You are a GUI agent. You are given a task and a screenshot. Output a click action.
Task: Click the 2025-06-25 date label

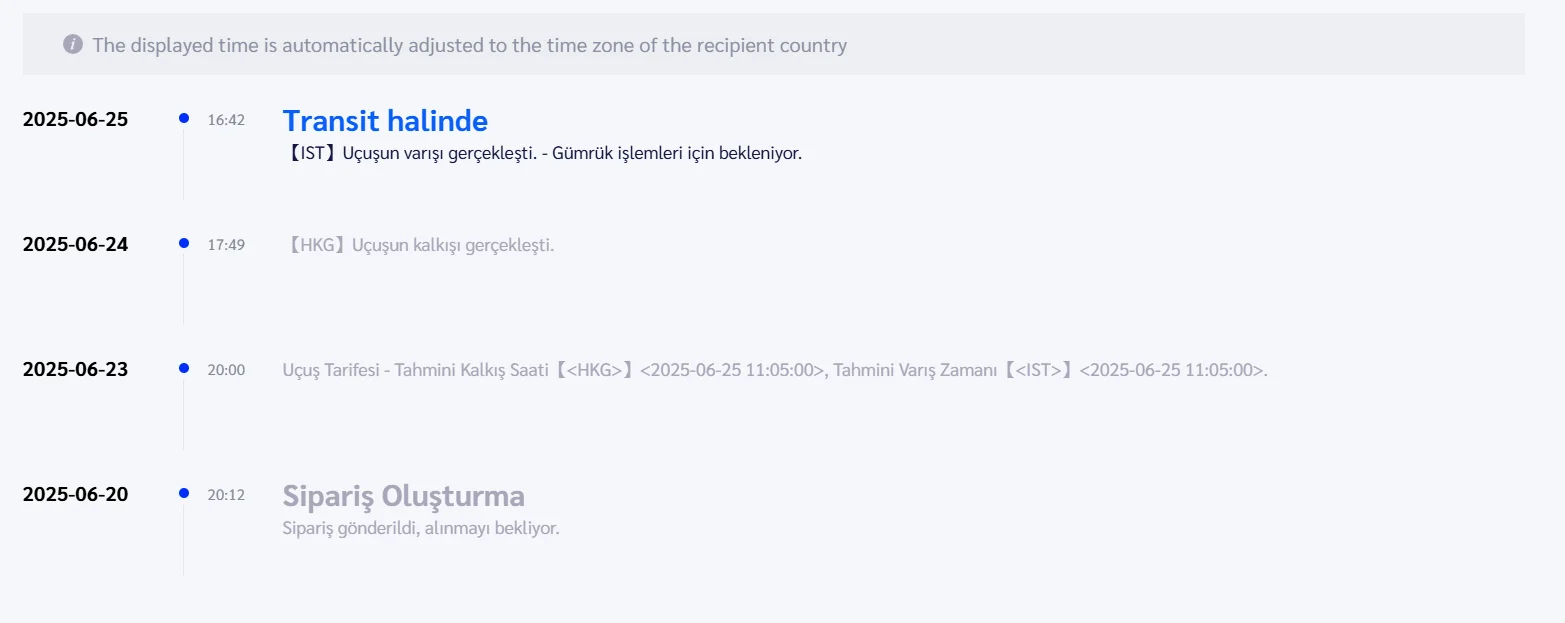[75, 119]
